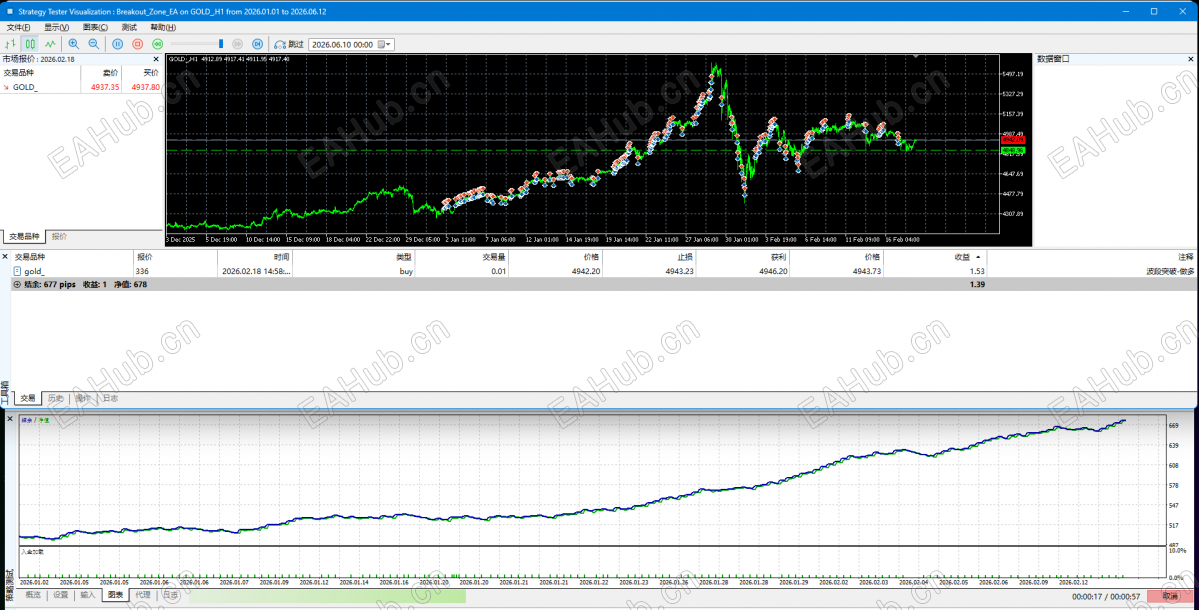The image size is (1199, 610).
Task: Close the trades toolbox panel
Action: point(5,257)
